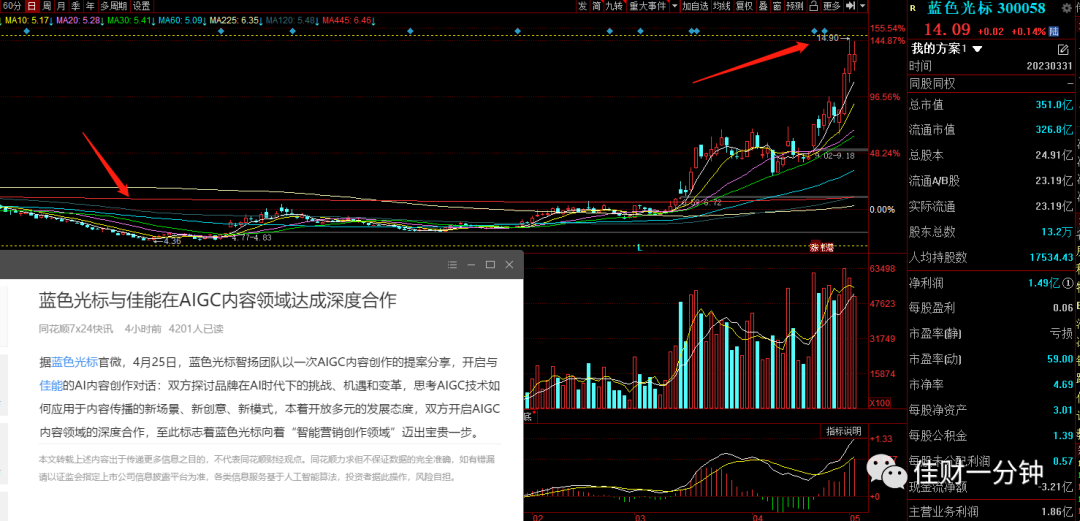Screen dimensions: 1080x521
Task: Click the 市净率 row in stock info
Action: tap(990, 385)
